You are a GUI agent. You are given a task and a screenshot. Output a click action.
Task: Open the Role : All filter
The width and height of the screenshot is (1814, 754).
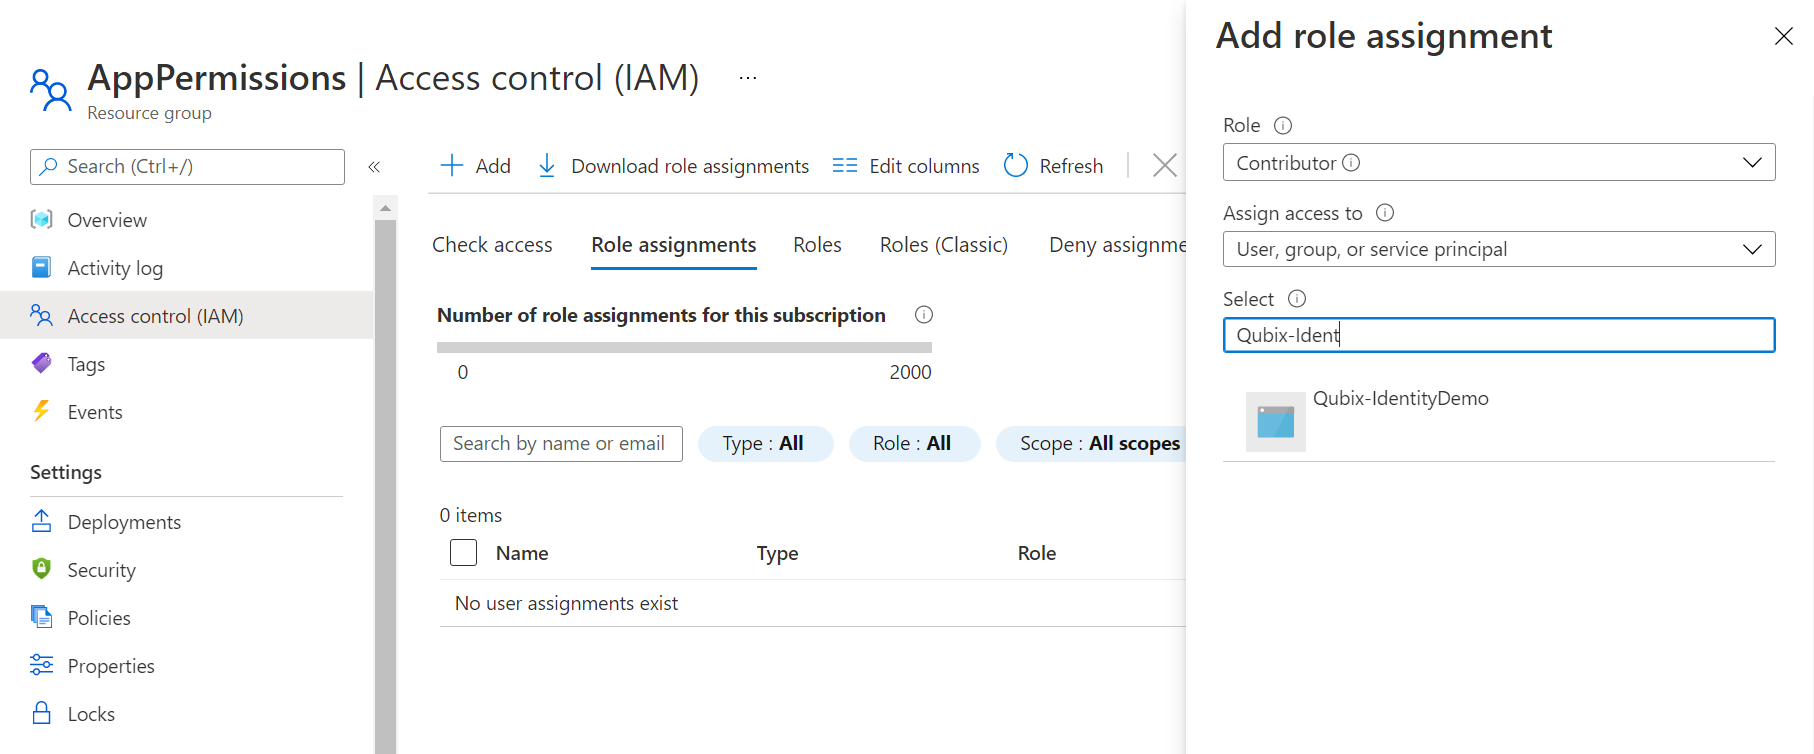[914, 443]
